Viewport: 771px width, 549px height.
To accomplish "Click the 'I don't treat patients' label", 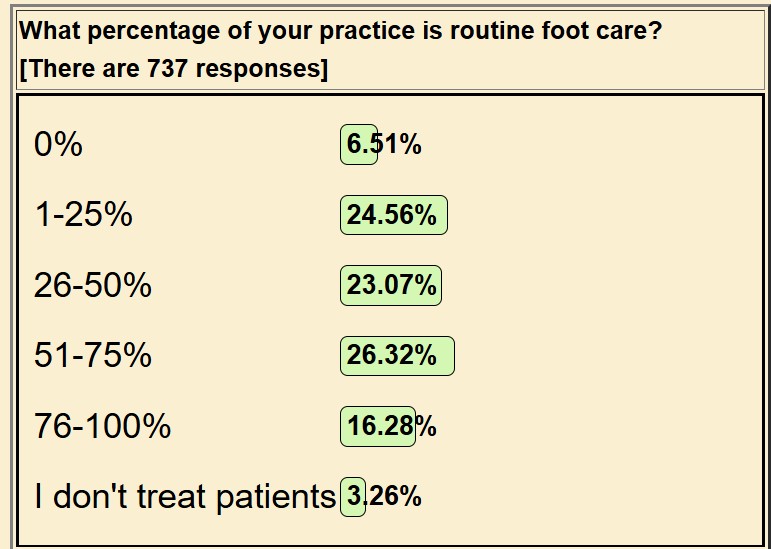I will tap(185, 496).
